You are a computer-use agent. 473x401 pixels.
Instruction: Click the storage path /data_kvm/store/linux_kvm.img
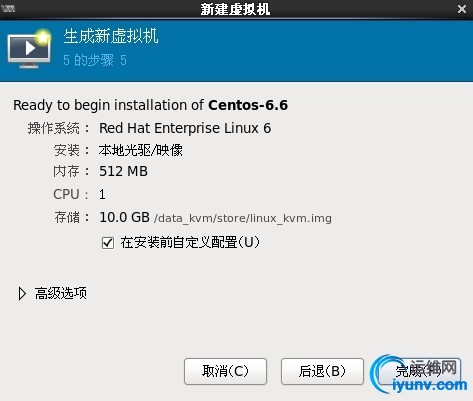(x=243, y=218)
